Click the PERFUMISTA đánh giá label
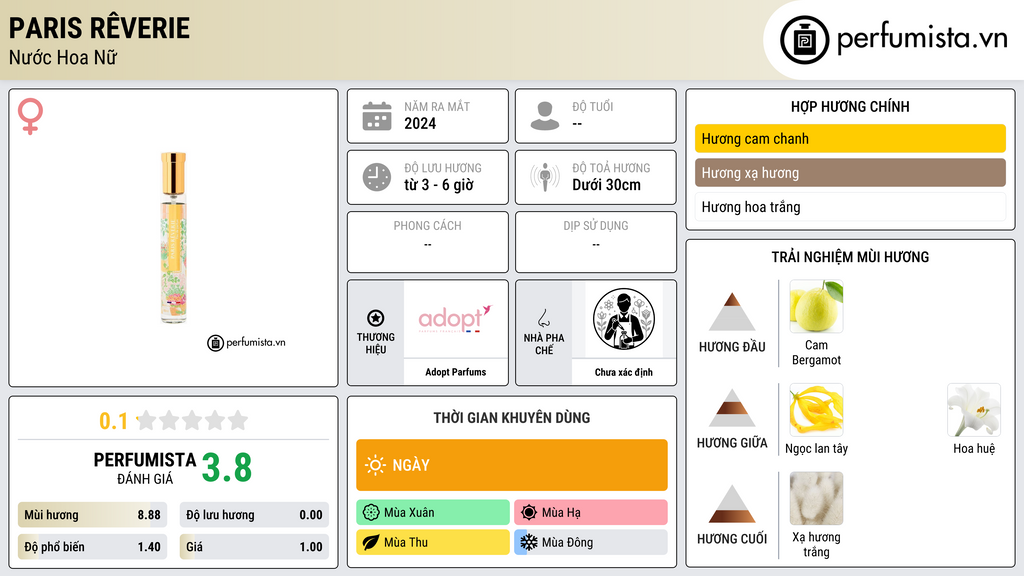Image resolution: width=1024 pixels, height=576 pixels. (145, 468)
